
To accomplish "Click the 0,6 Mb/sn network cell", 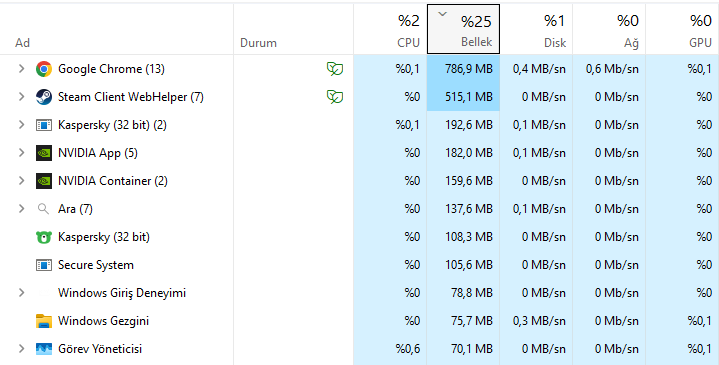I will coord(609,69).
